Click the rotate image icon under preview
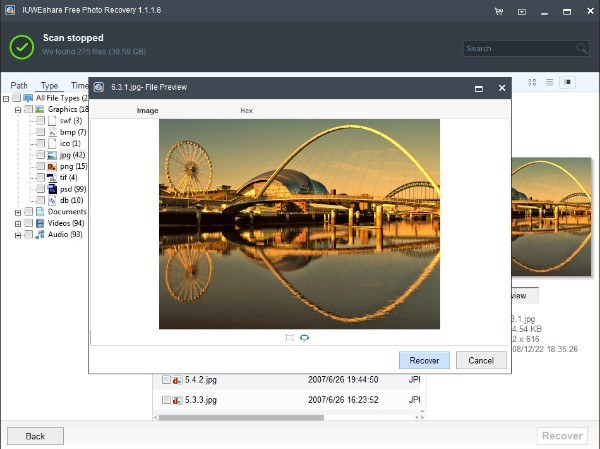Image resolution: width=600 pixels, height=449 pixels. pyautogui.click(x=304, y=338)
